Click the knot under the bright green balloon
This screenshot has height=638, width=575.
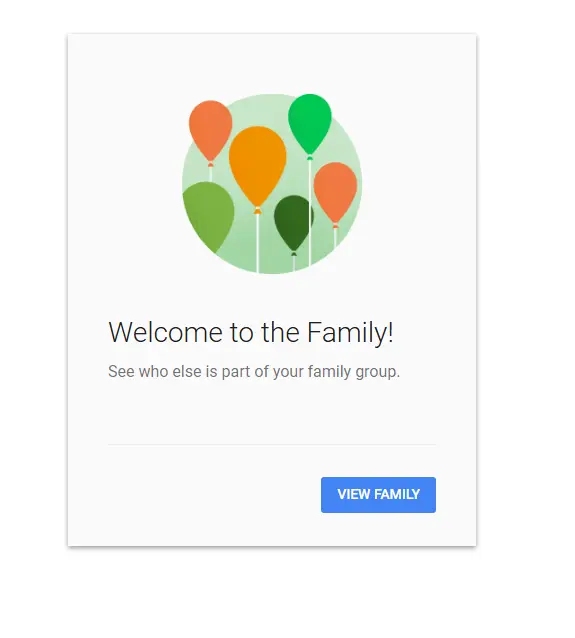point(310,158)
